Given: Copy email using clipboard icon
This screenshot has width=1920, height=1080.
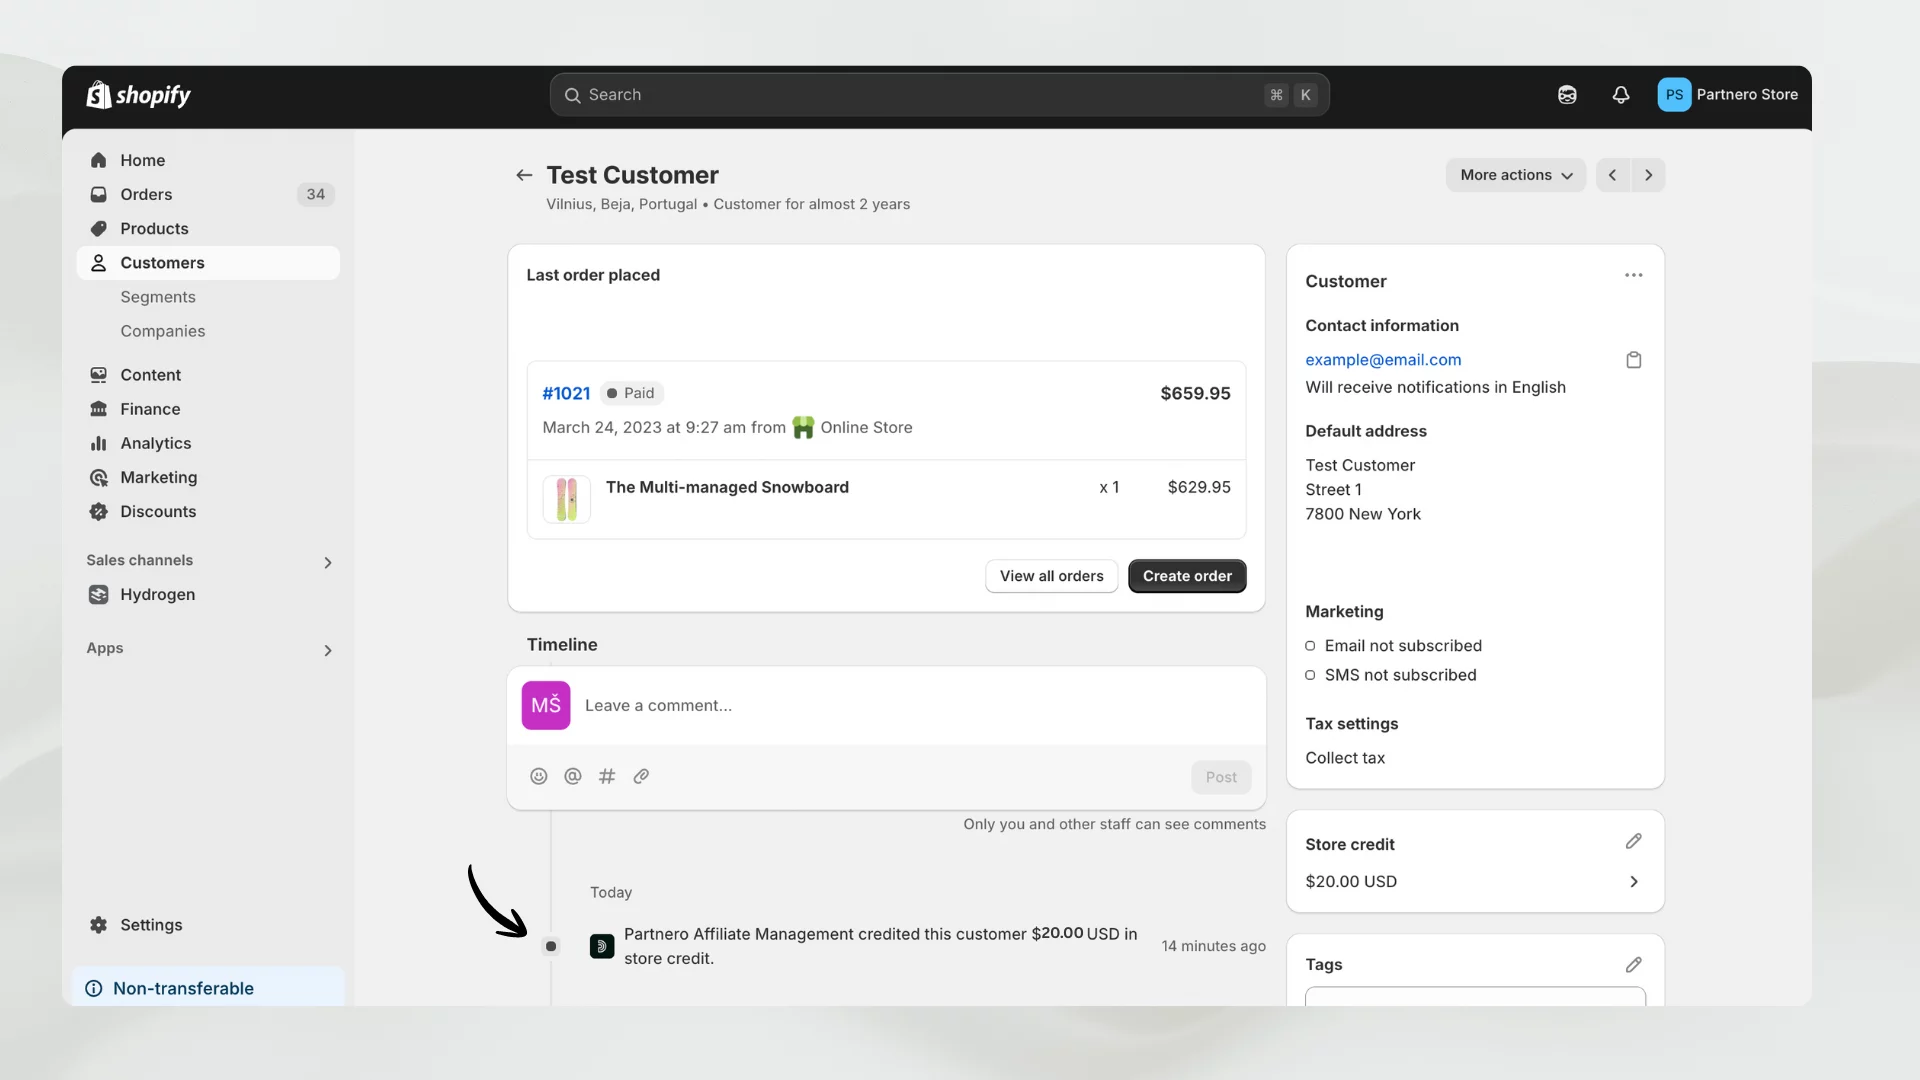Looking at the screenshot, I should [1633, 360].
